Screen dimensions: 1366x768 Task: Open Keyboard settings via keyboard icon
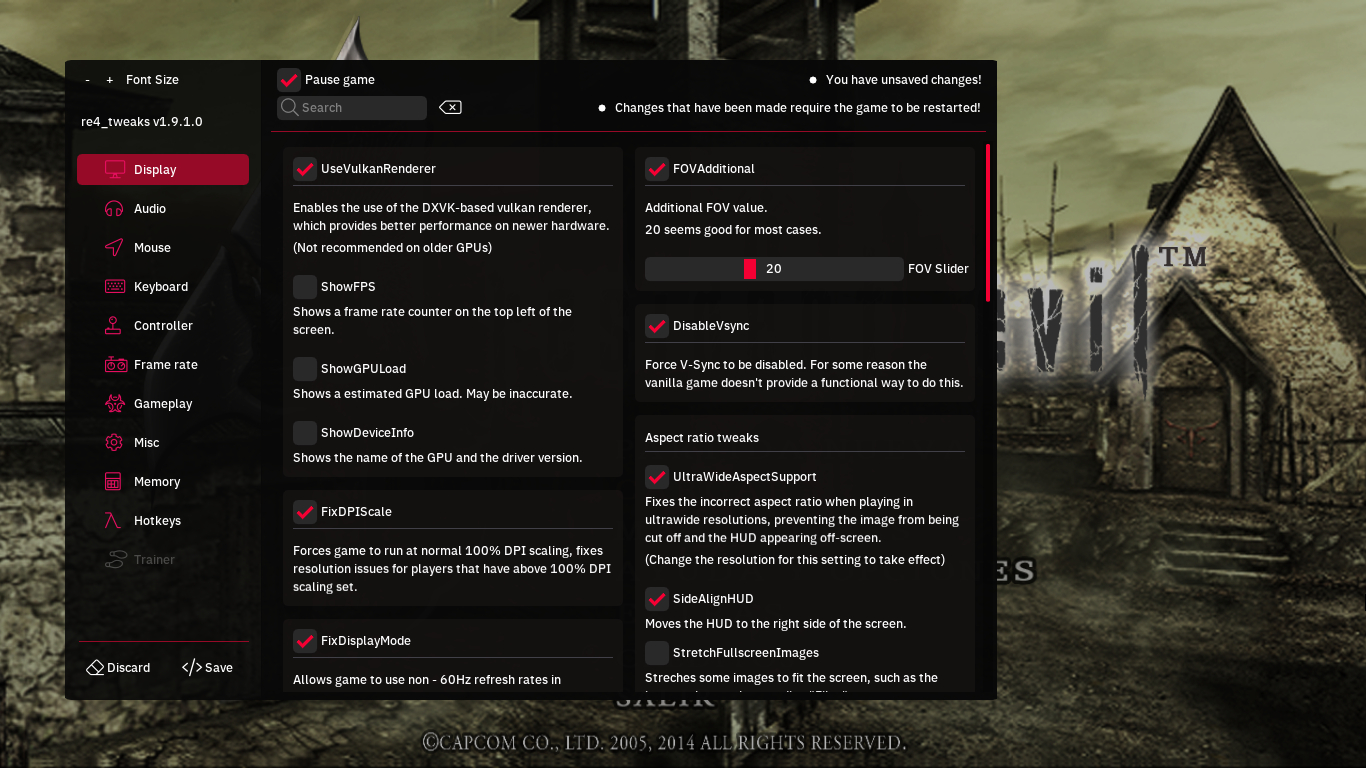point(115,286)
